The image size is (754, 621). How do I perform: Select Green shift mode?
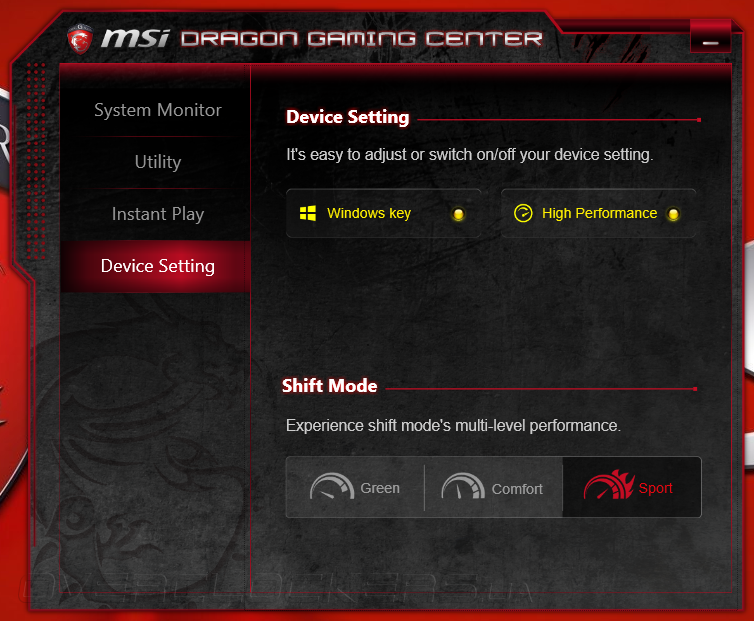(355, 487)
